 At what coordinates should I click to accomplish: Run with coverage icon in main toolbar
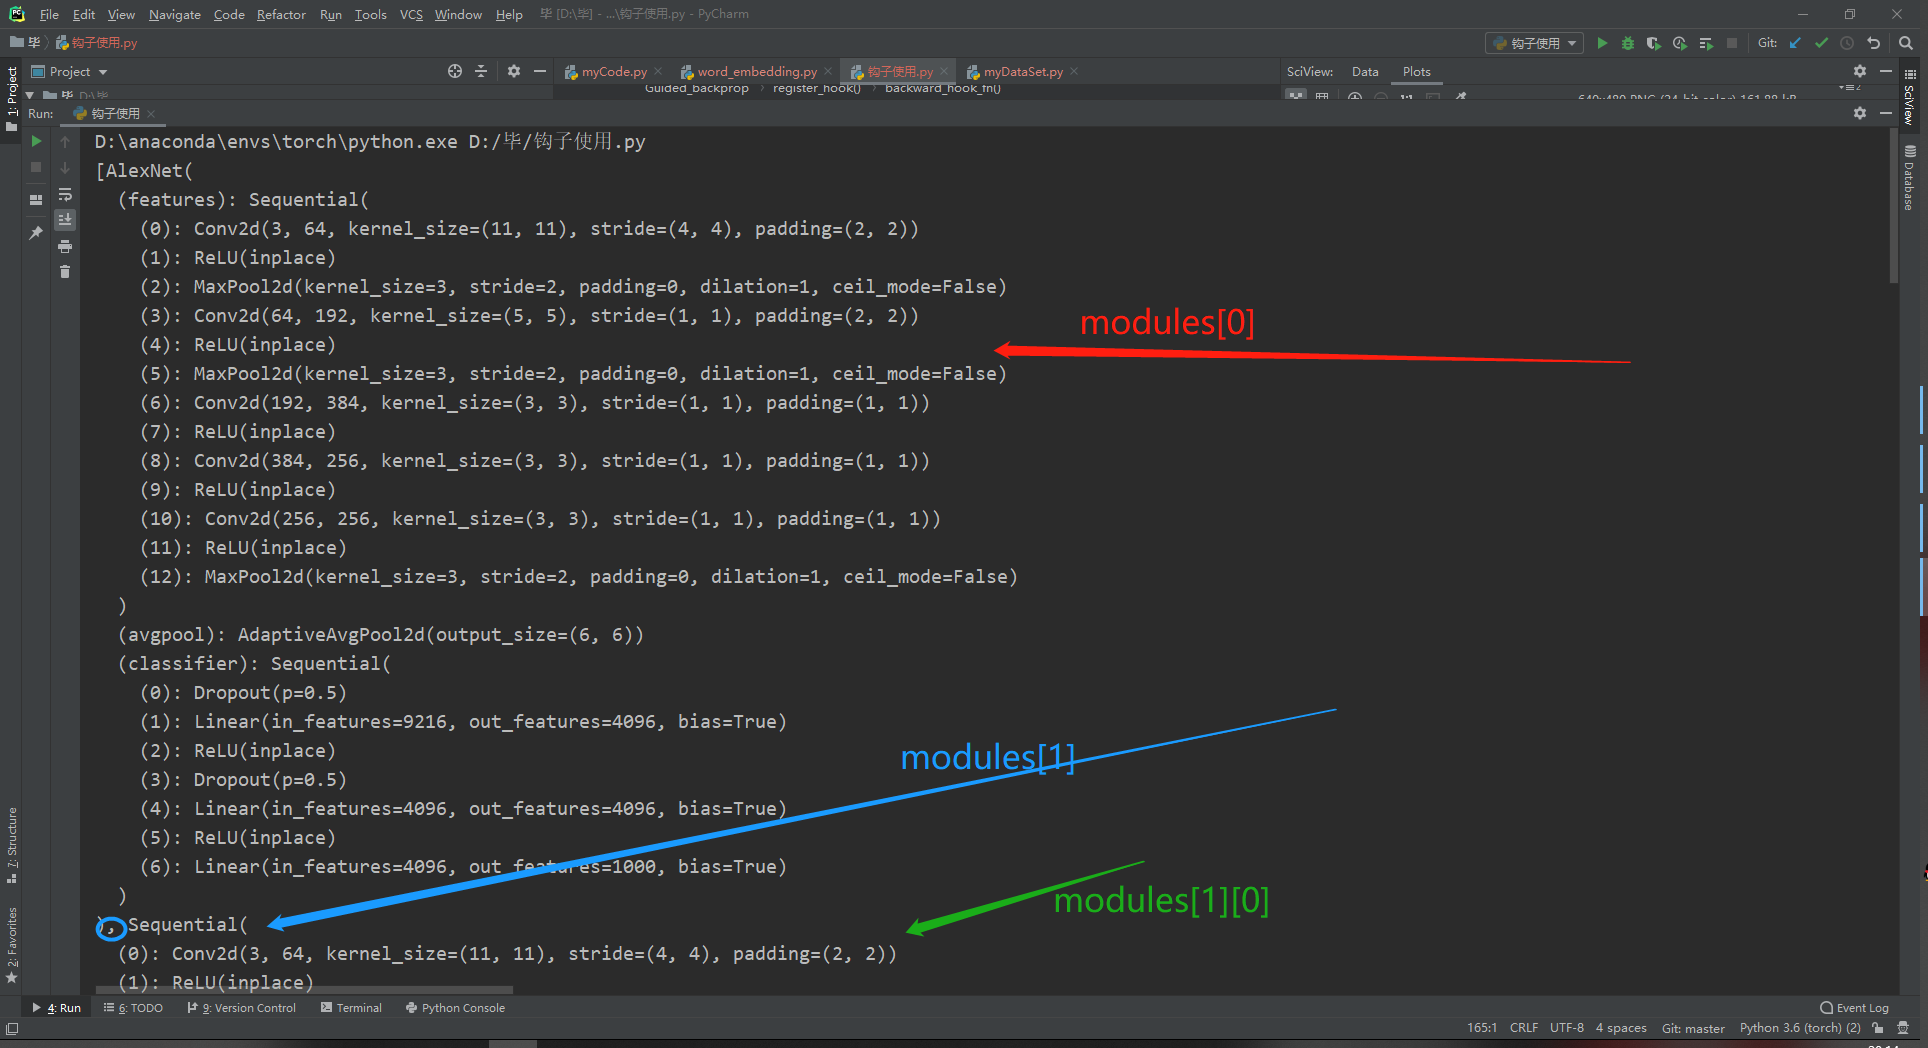(1654, 43)
